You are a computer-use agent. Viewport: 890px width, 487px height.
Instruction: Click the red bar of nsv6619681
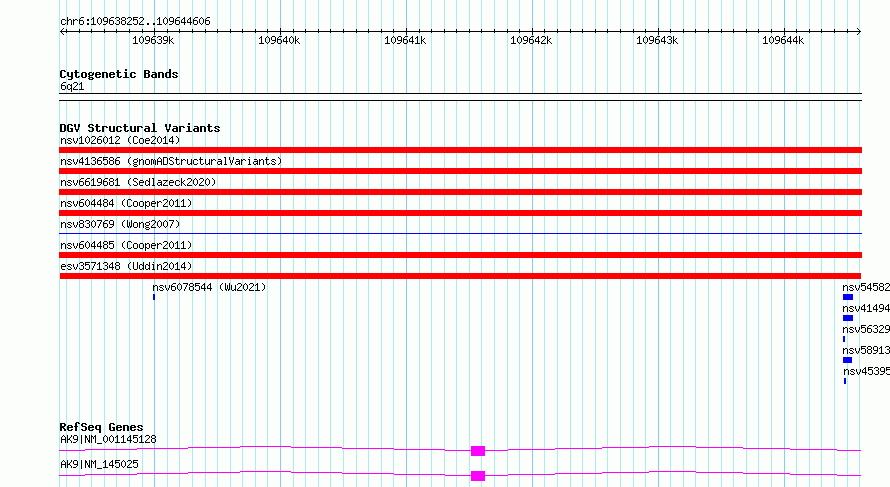(x=460, y=192)
